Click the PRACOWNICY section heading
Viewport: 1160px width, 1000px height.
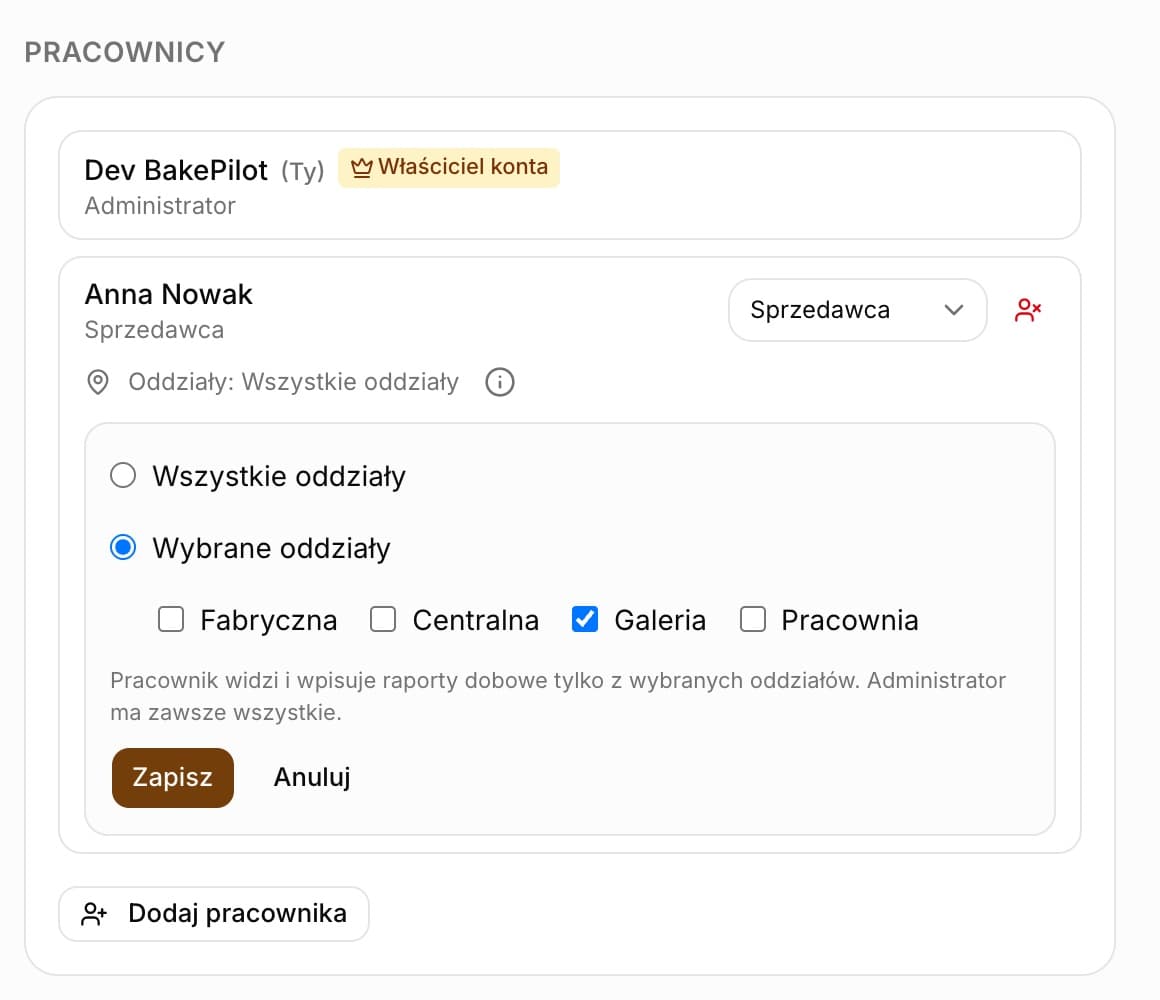124,53
